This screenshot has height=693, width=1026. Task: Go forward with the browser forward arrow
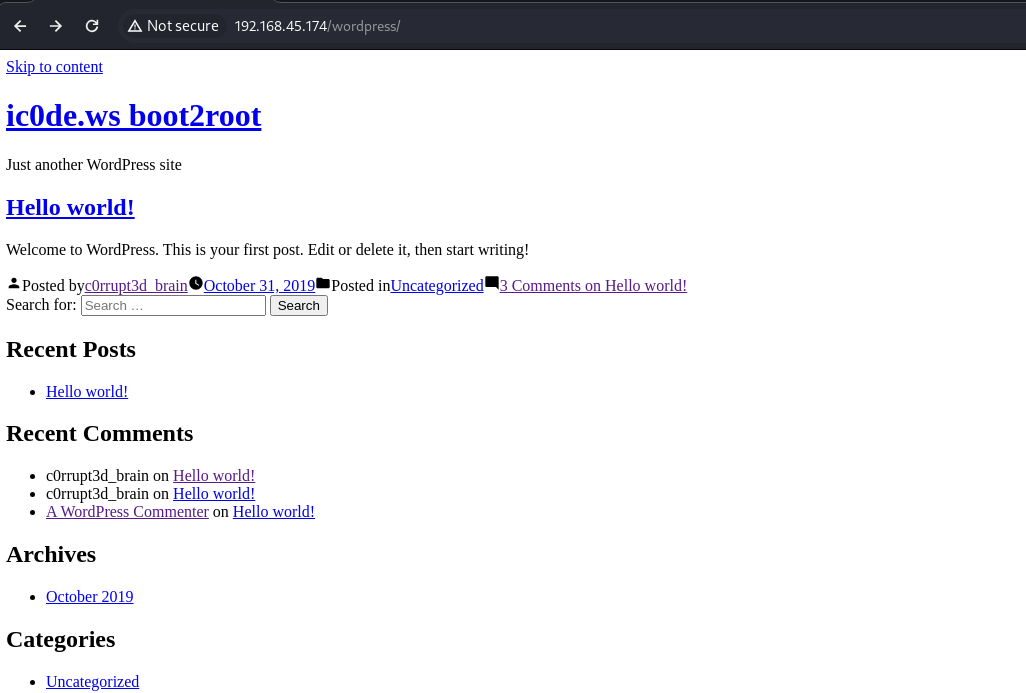[x=56, y=26]
